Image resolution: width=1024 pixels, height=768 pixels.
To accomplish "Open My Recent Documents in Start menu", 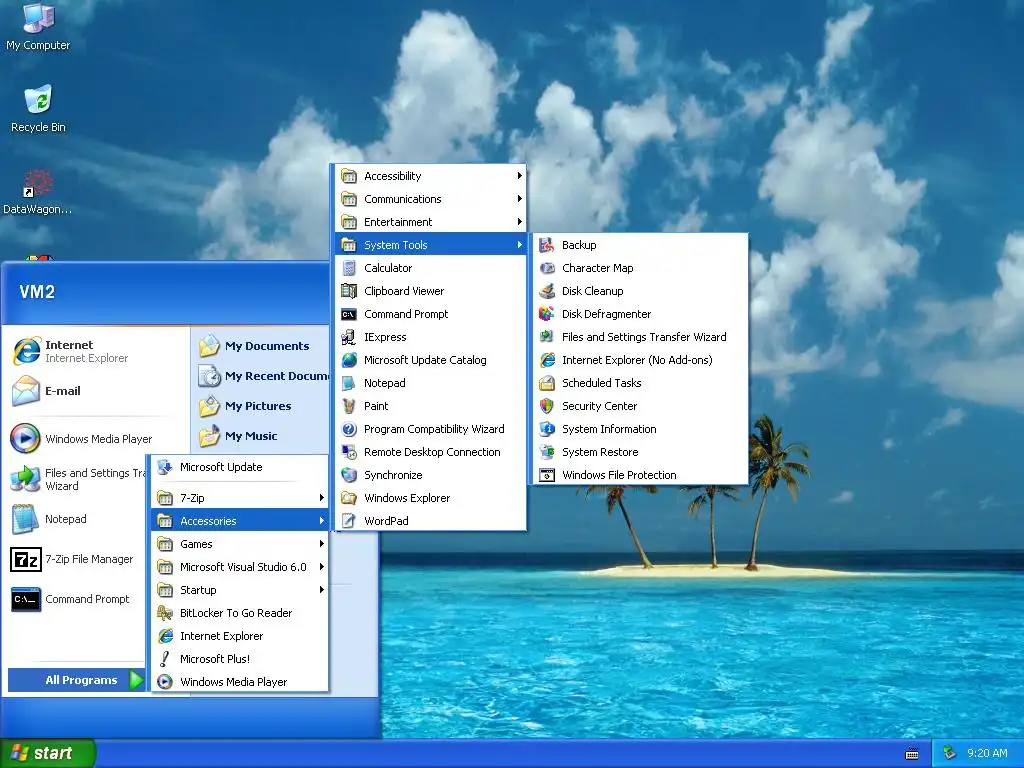I will [263, 376].
